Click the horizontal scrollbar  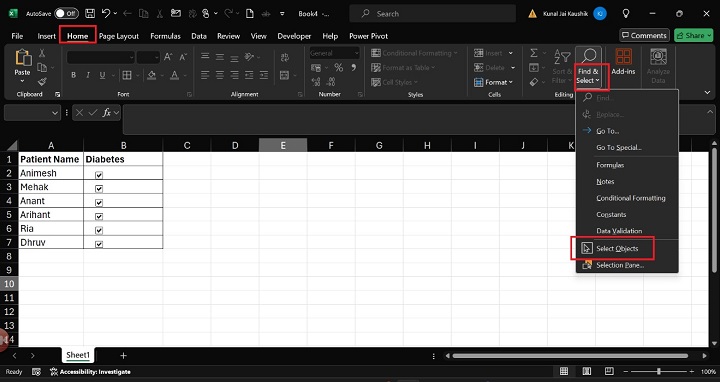tap(570, 355)
